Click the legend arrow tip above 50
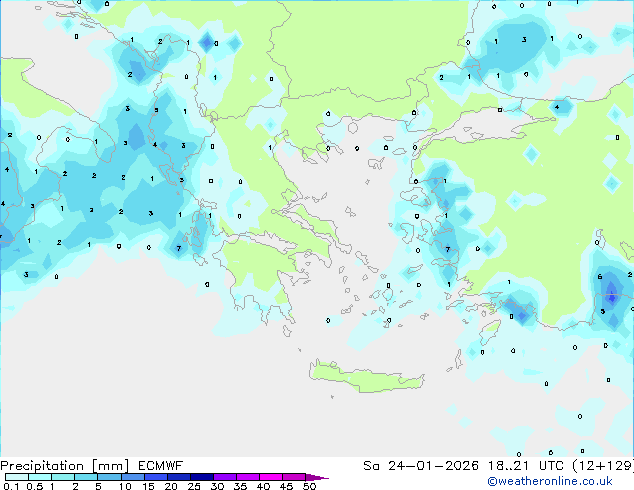The height and width of the screenshot is (490, 634). [x=317, y=477]
